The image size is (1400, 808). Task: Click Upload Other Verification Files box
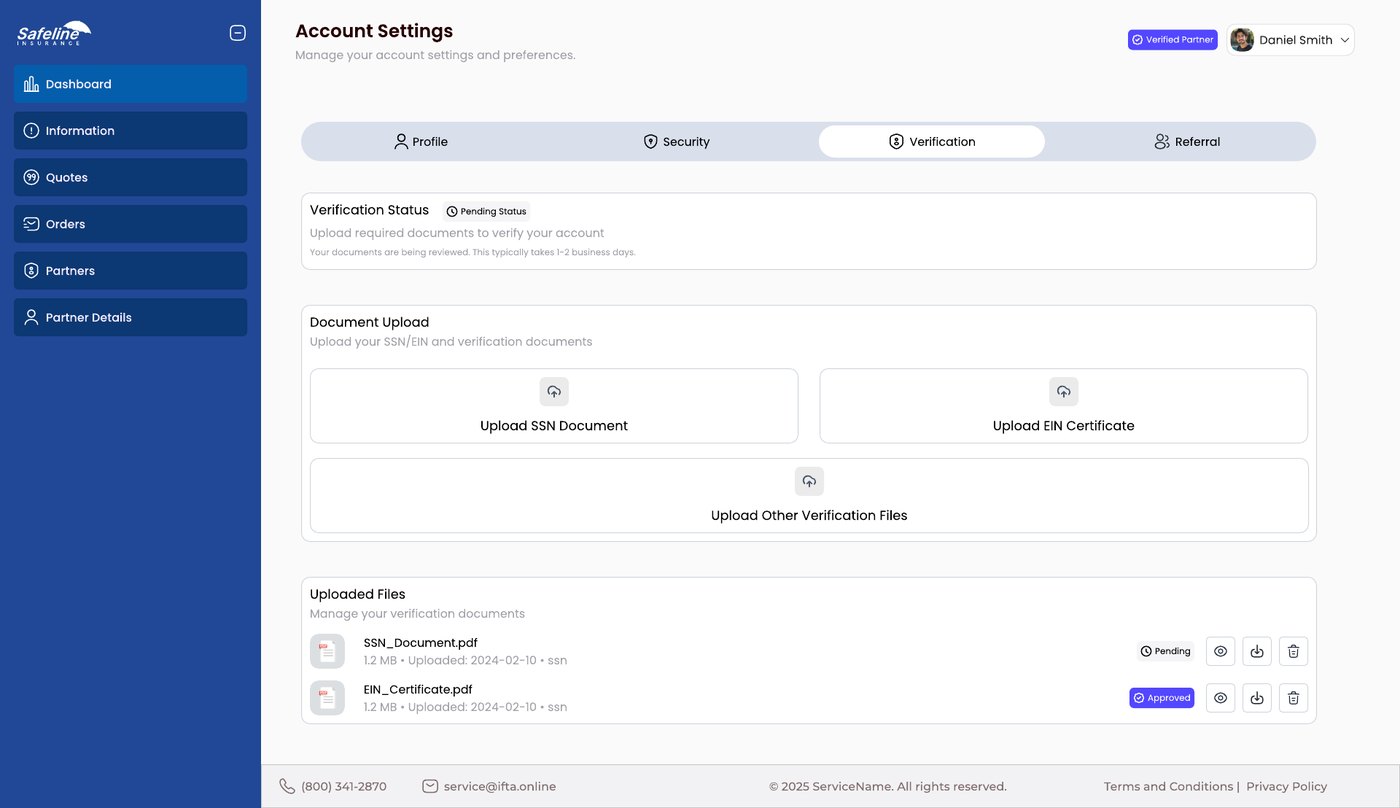809,496
